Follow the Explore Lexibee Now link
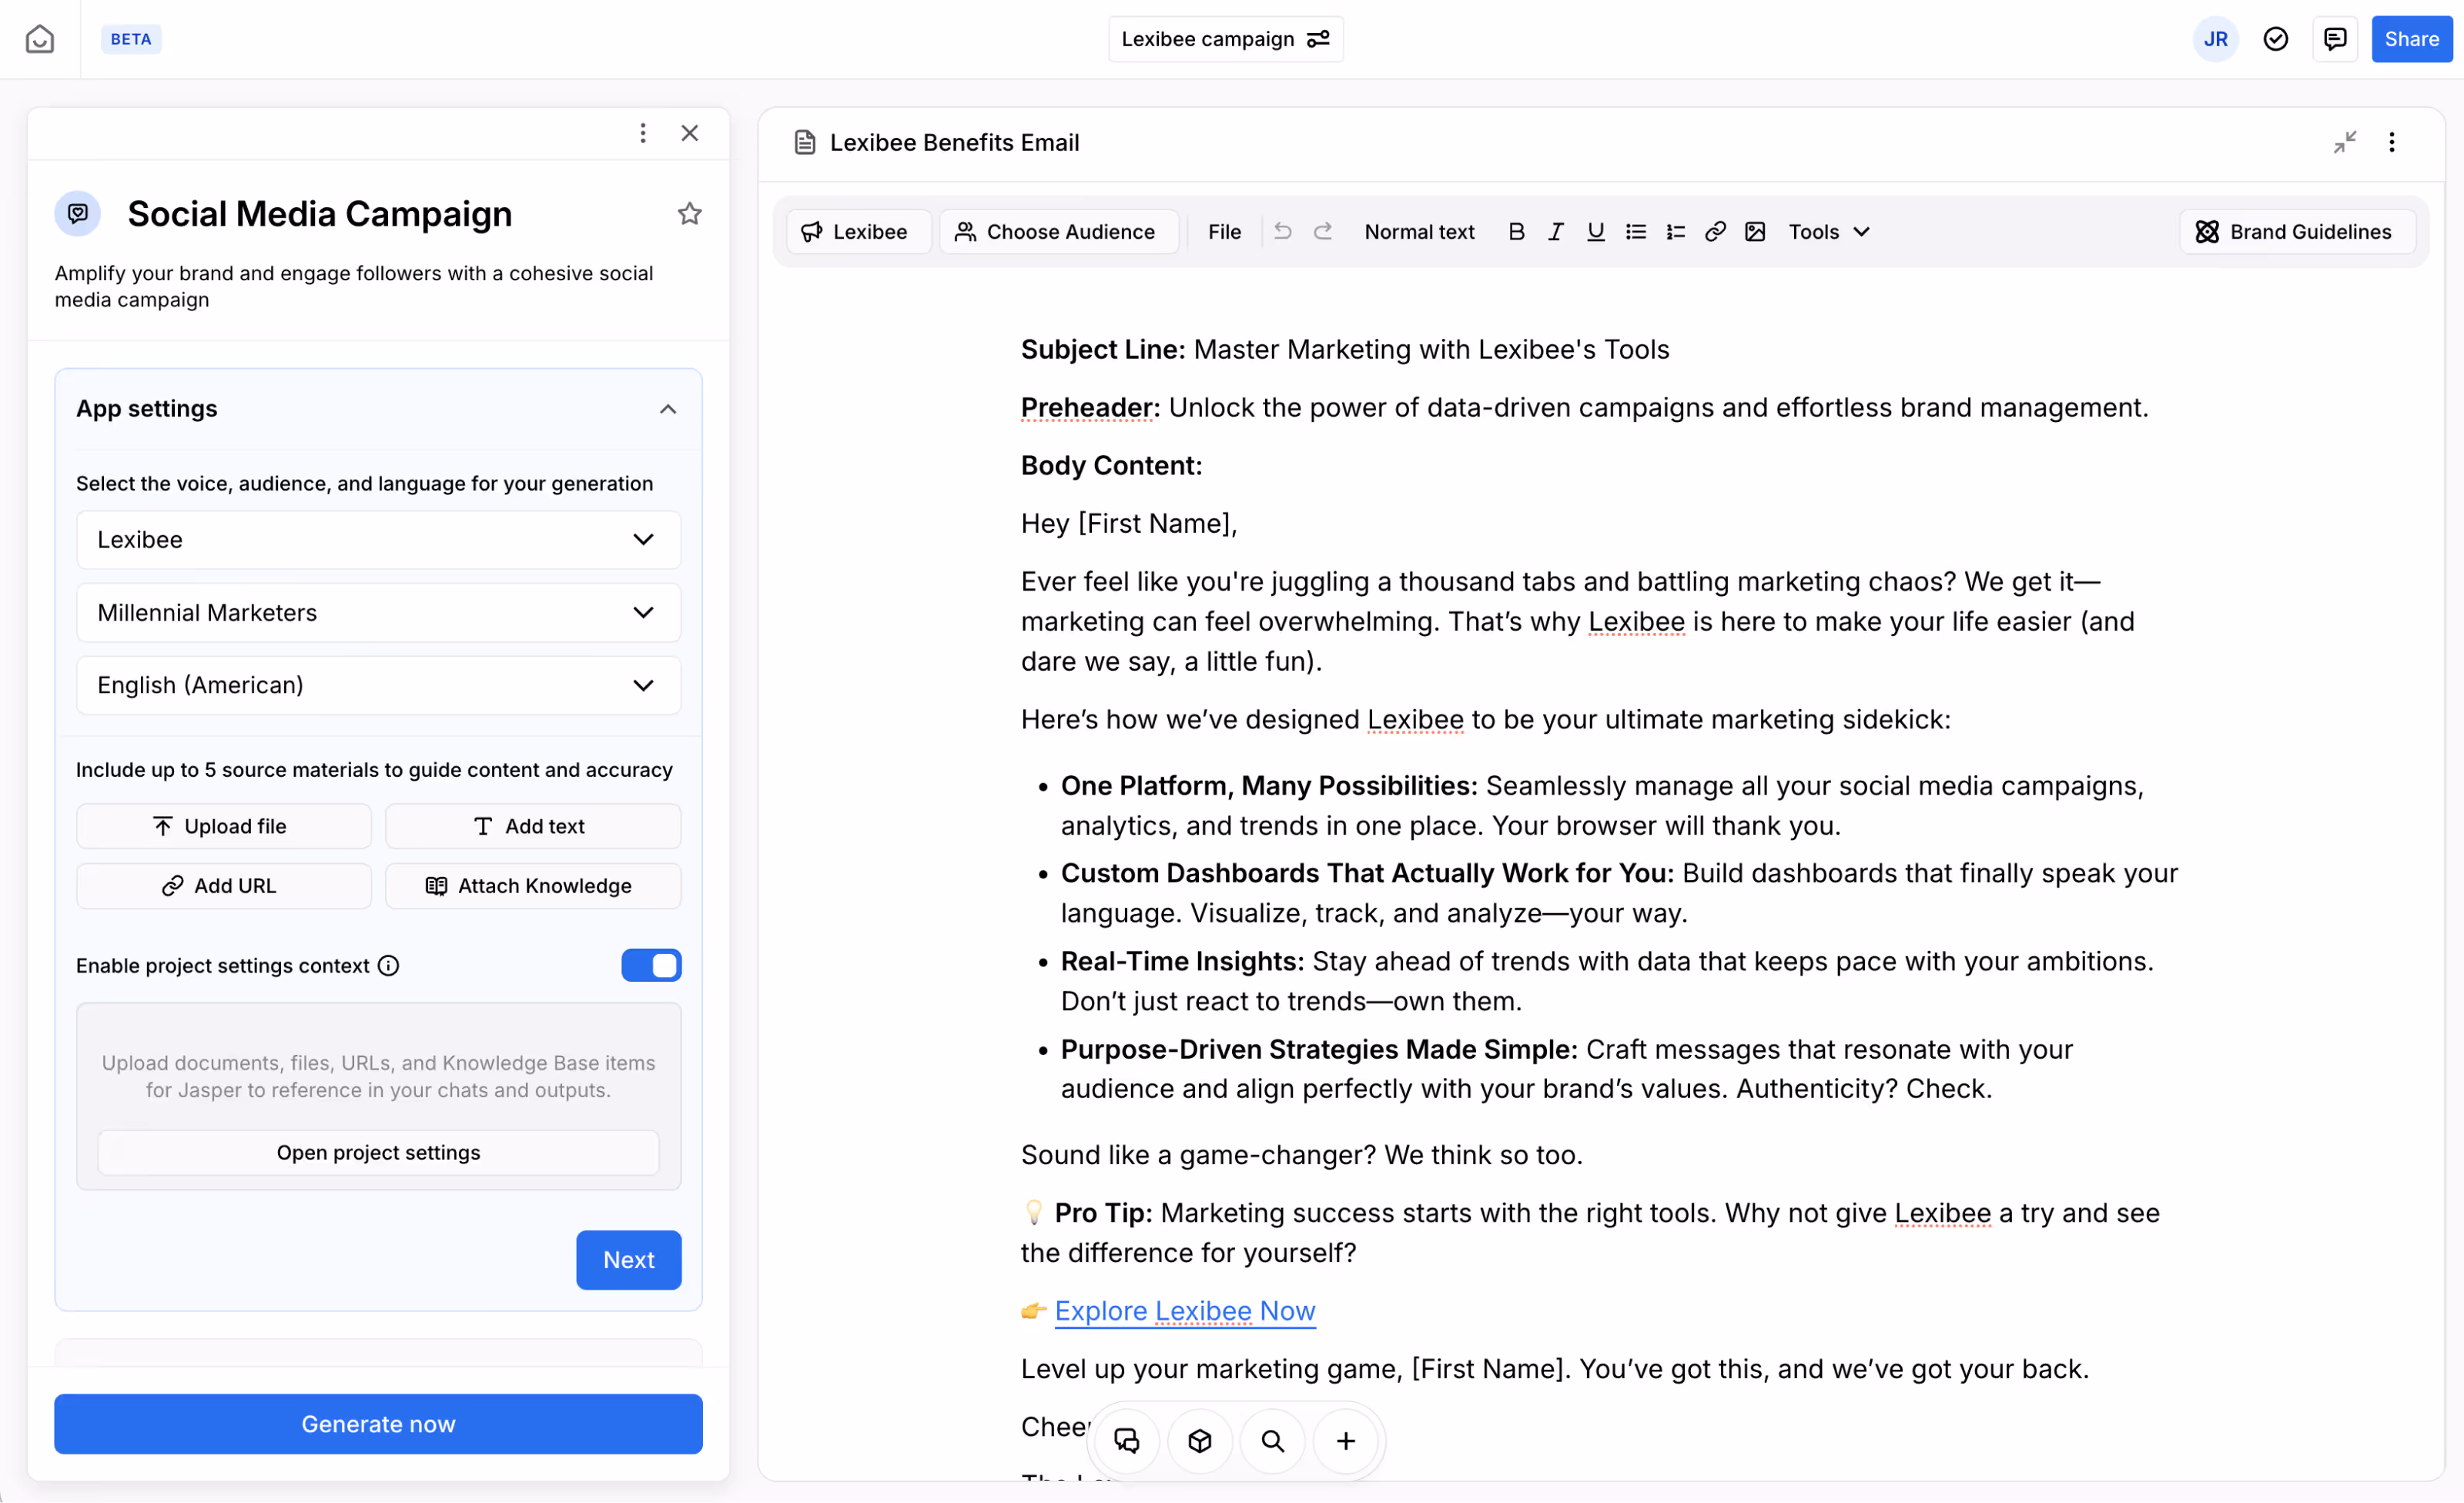Viewport: 2464px width, 1503px height. click(1184, 1310)
